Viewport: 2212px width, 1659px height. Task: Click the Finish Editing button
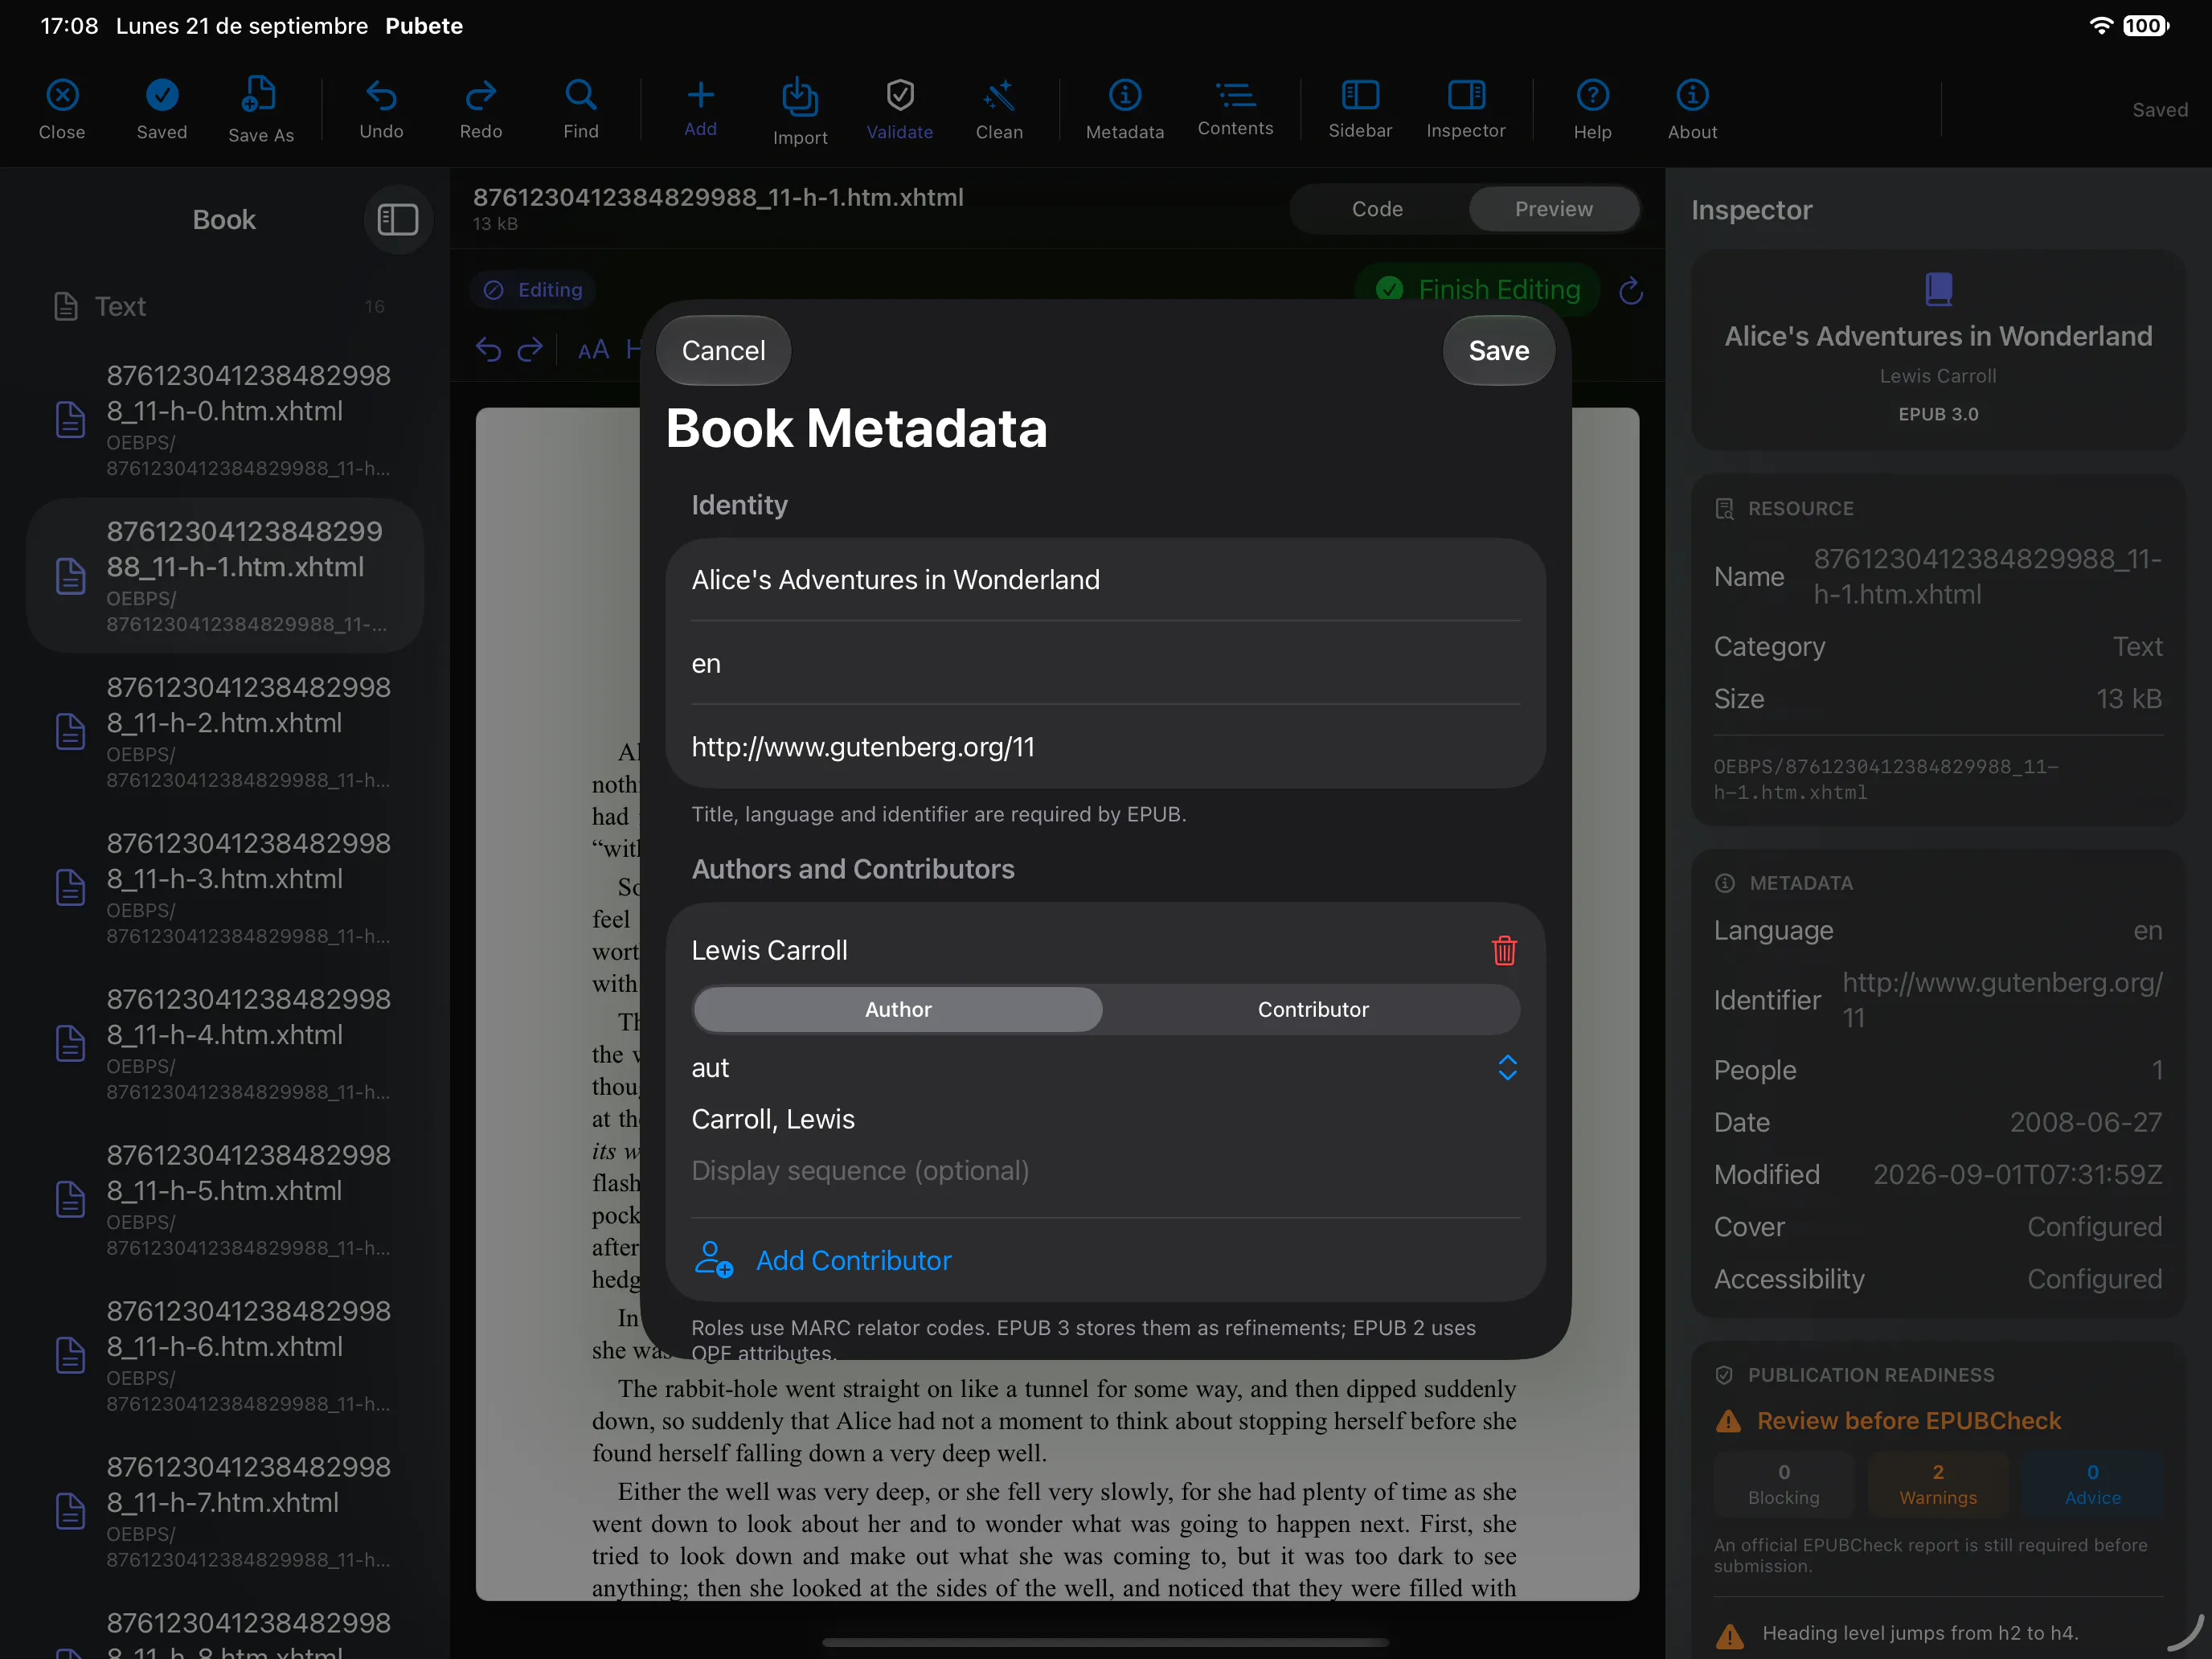pyautogui.click(x=1478, y=290)
